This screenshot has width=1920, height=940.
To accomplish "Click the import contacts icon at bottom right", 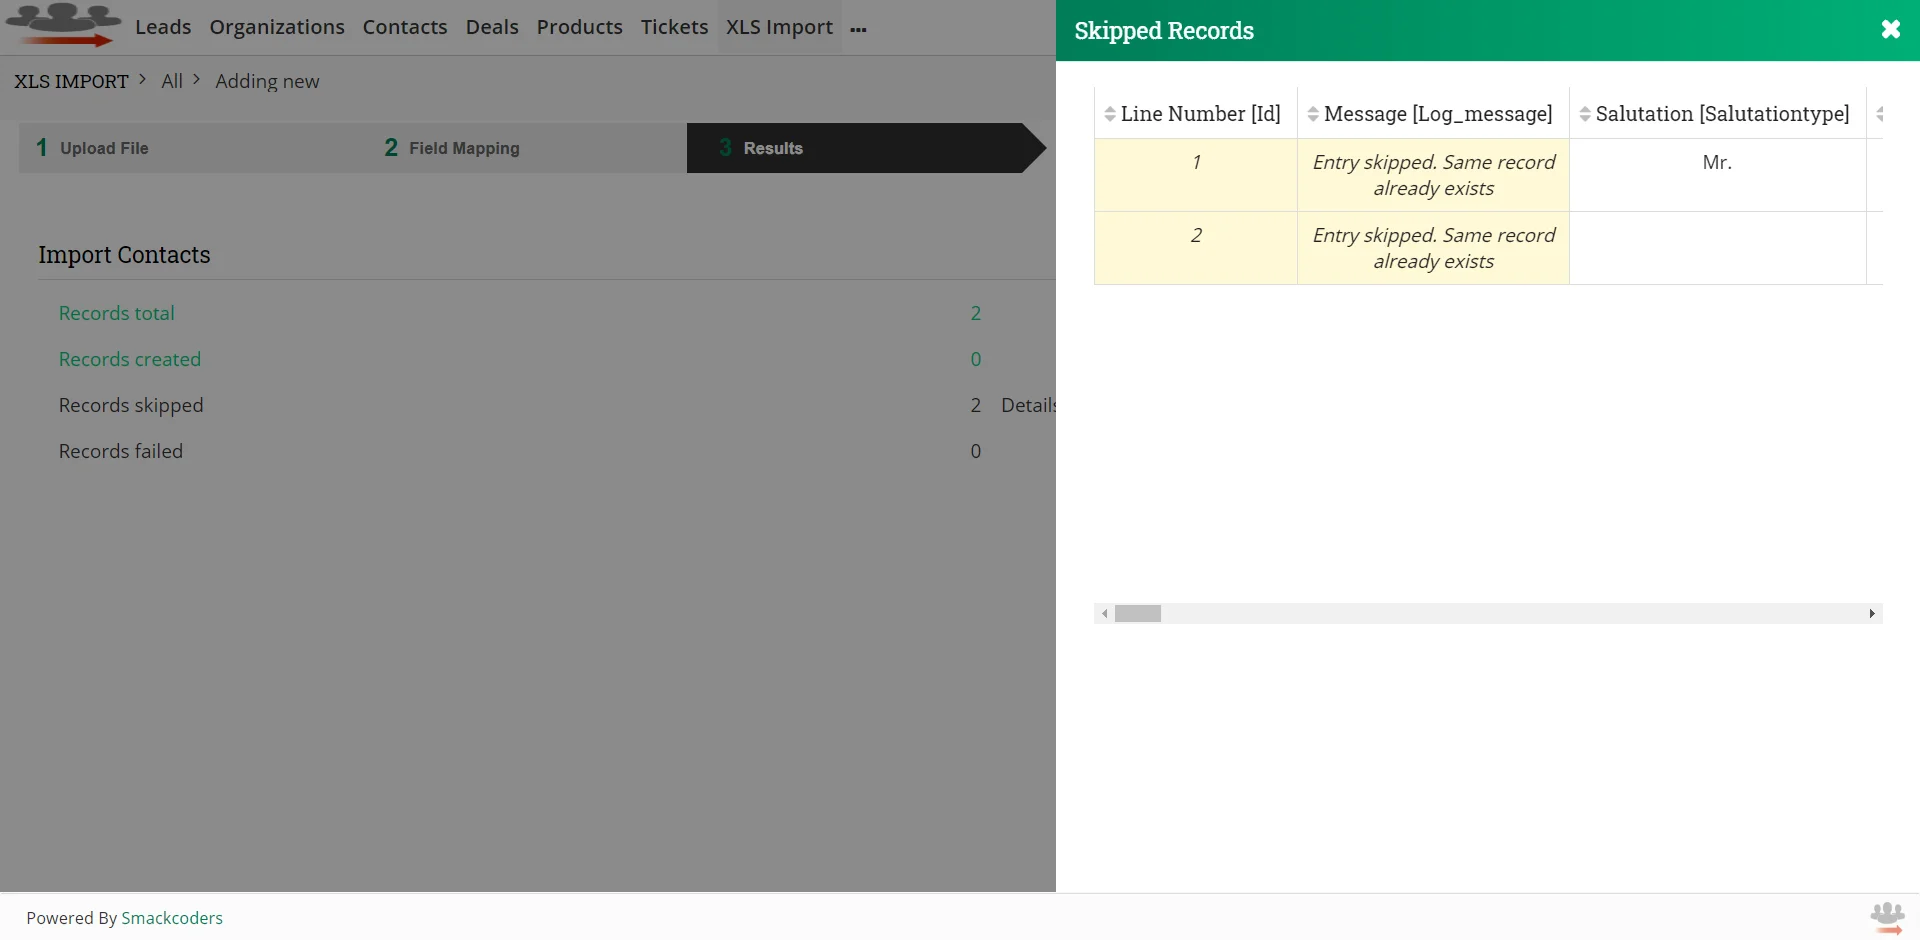I will pos(1888,918).
